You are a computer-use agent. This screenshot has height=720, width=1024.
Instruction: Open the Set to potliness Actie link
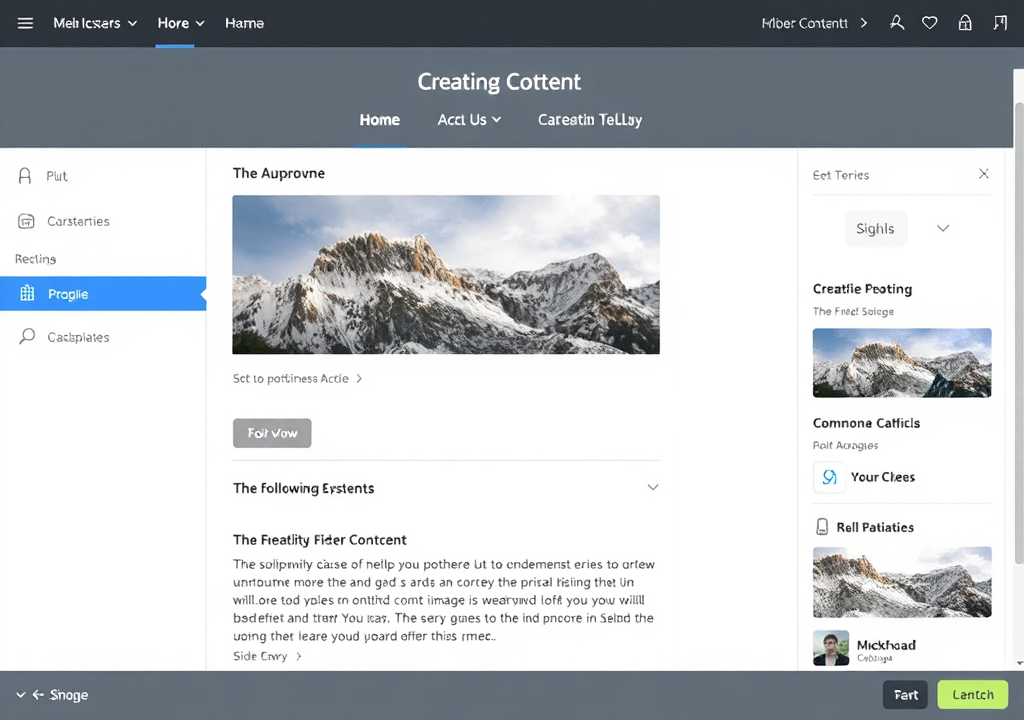[x=291, y=378]
